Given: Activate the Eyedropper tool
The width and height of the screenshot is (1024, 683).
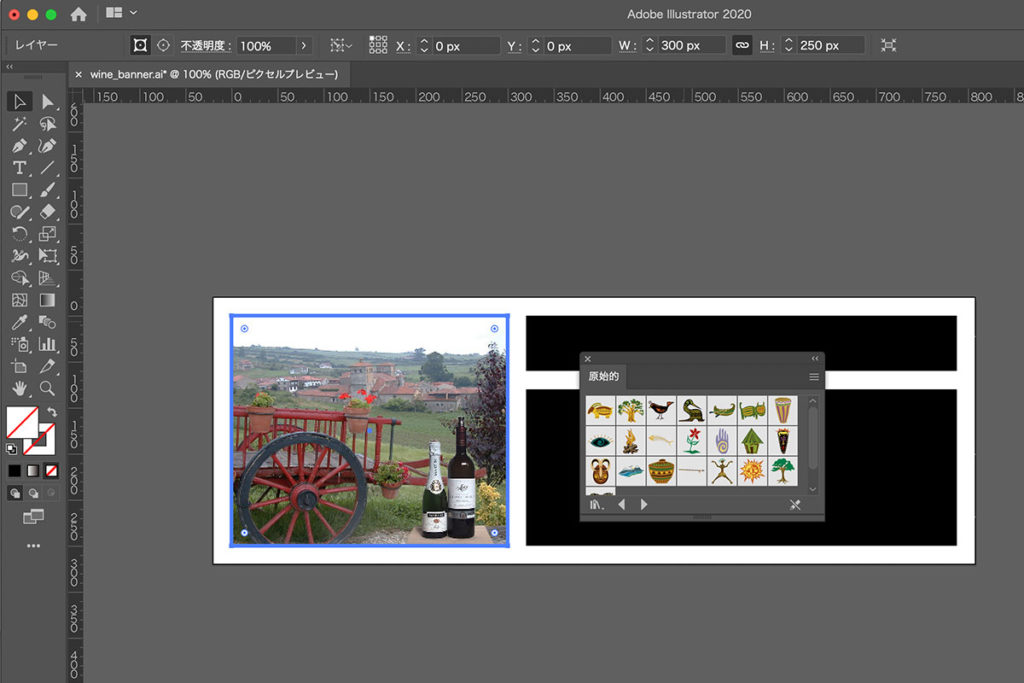Looking at the screenshot, I should tap(19, 322).
